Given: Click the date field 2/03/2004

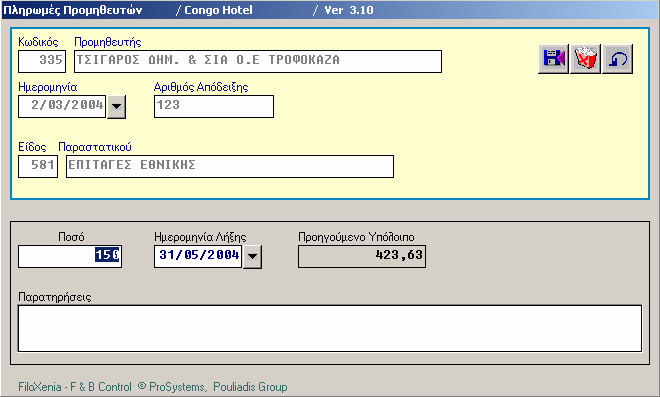Looking at the screenshot, I should (62, 107).
